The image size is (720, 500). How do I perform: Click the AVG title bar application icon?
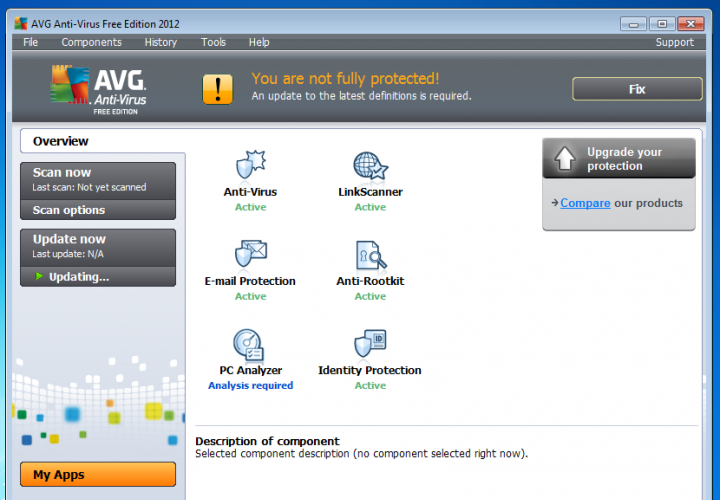tap(21, 23)
